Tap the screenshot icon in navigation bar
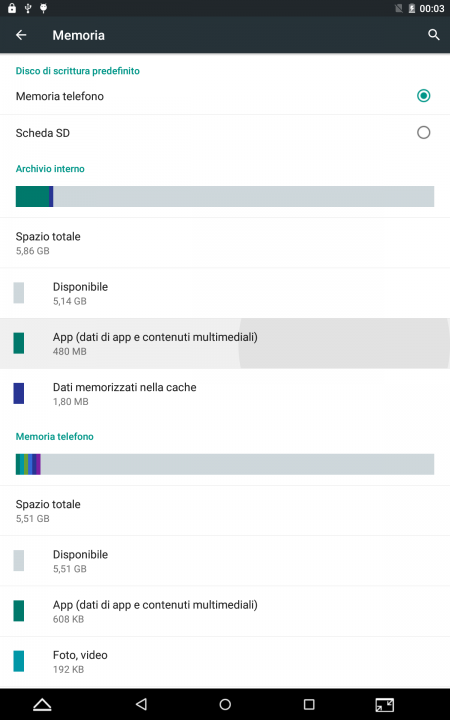Image resolution: width=450 pixels, height=720 pixels. (x=384, y=704)
